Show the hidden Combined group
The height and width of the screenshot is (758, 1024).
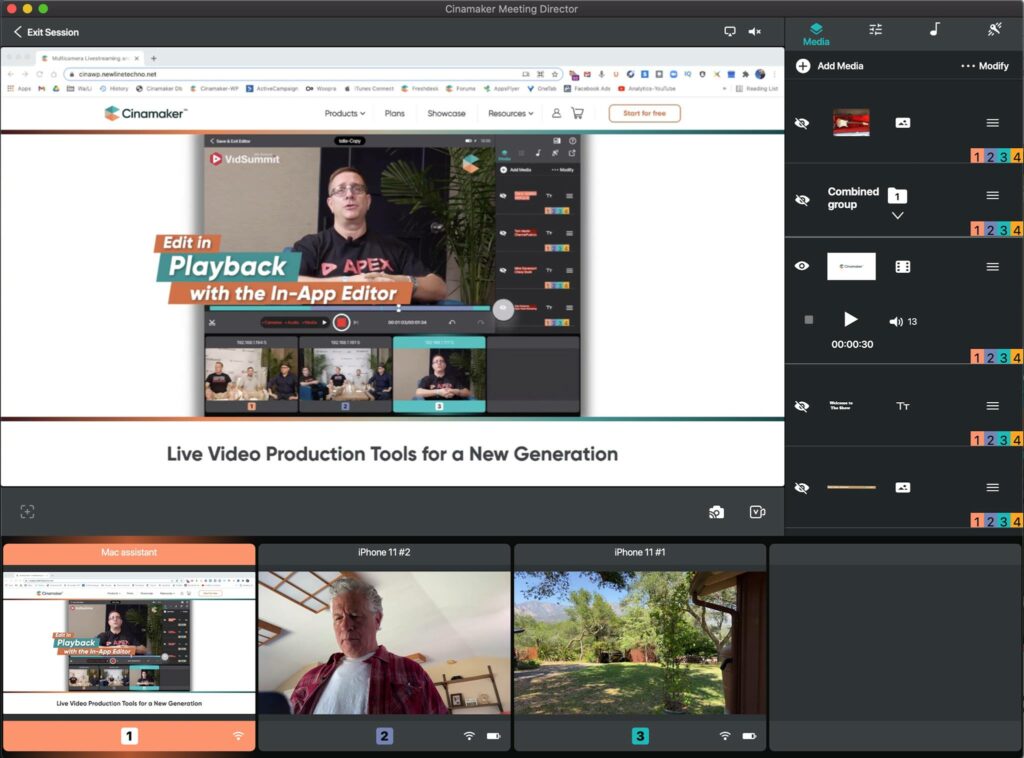(802, 200)
